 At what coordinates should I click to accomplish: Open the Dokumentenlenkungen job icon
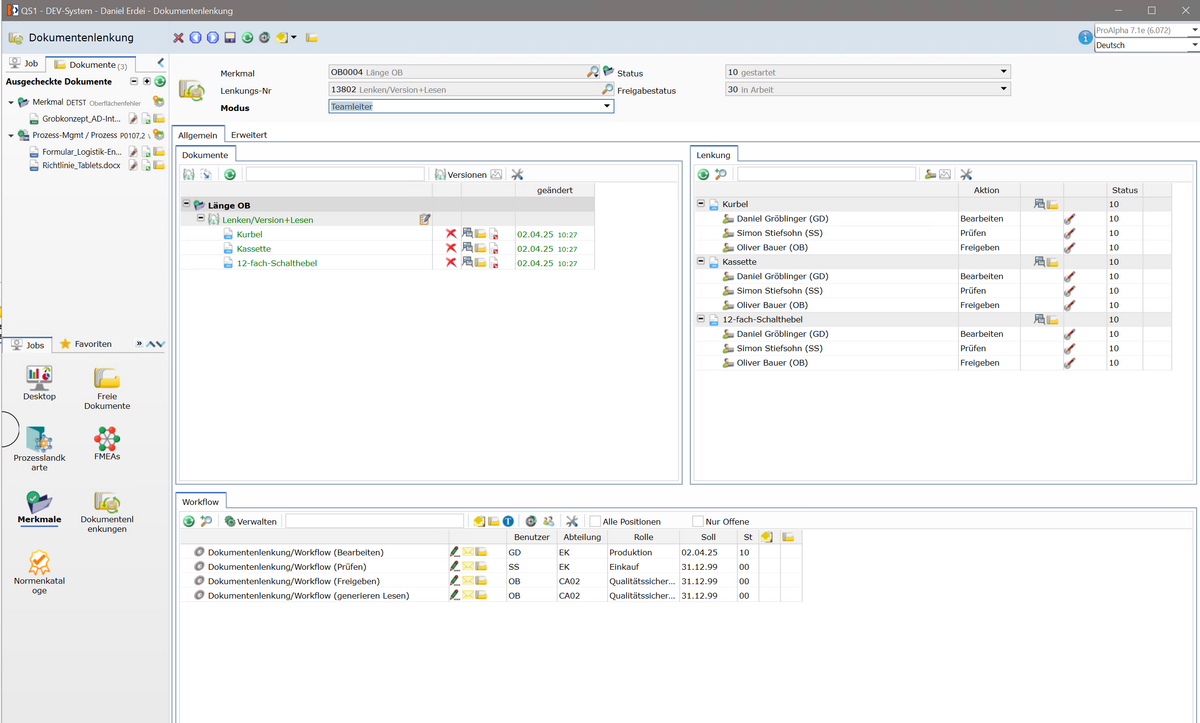pos(107,512)
